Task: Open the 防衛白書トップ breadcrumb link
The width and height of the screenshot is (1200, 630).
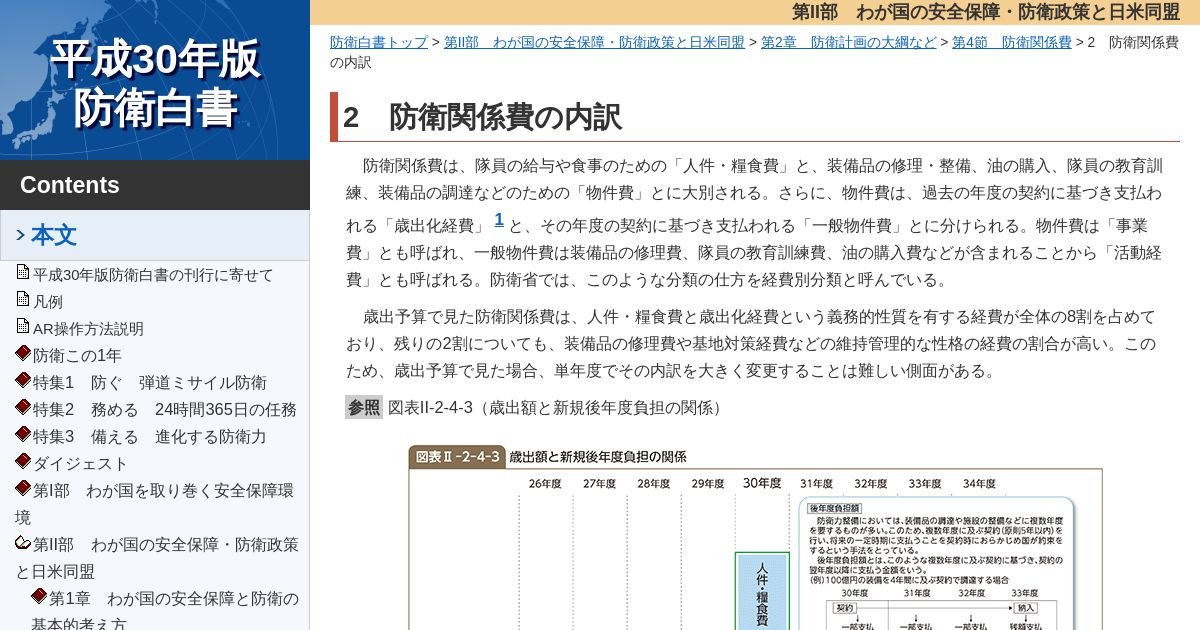Action: [379, 42]
